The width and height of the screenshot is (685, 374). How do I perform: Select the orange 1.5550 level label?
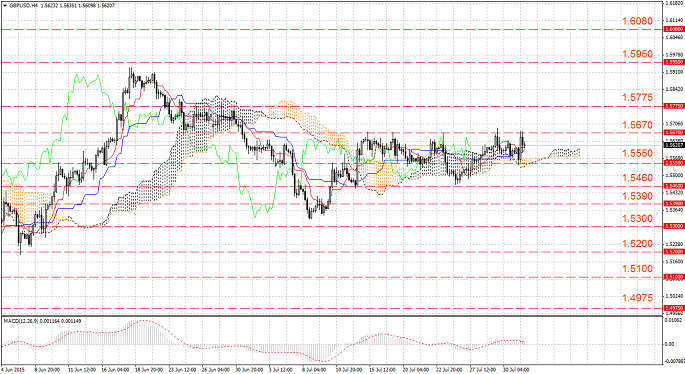click(x=637, y=153)
